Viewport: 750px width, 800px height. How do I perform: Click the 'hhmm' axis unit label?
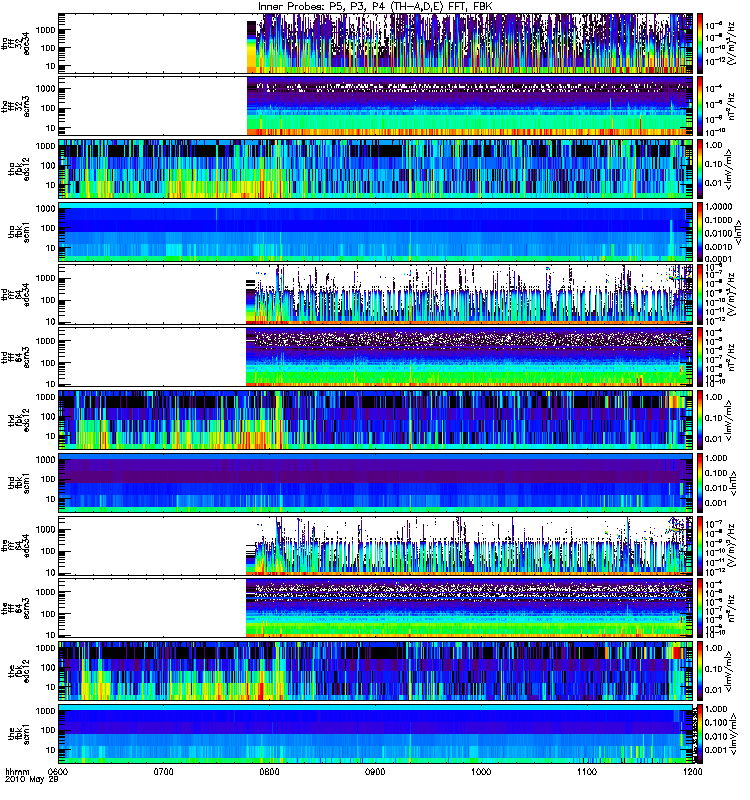17,772
